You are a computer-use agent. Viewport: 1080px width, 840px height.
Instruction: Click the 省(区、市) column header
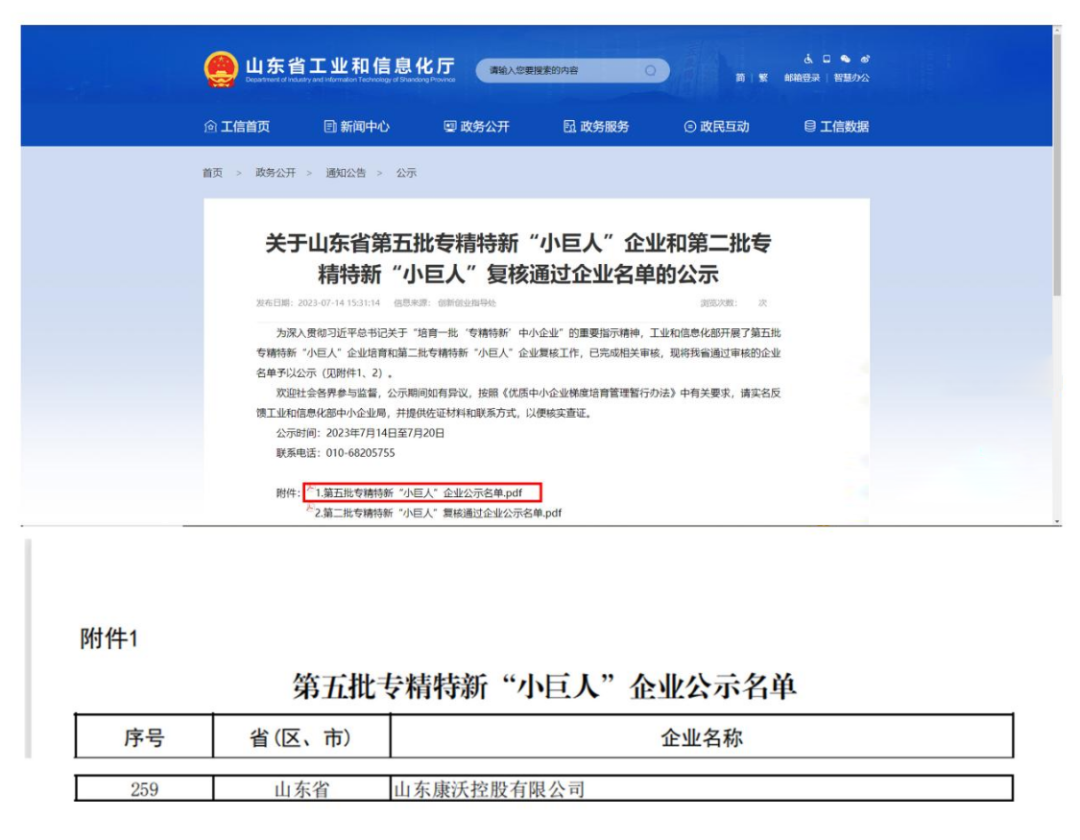coord(301,737)
